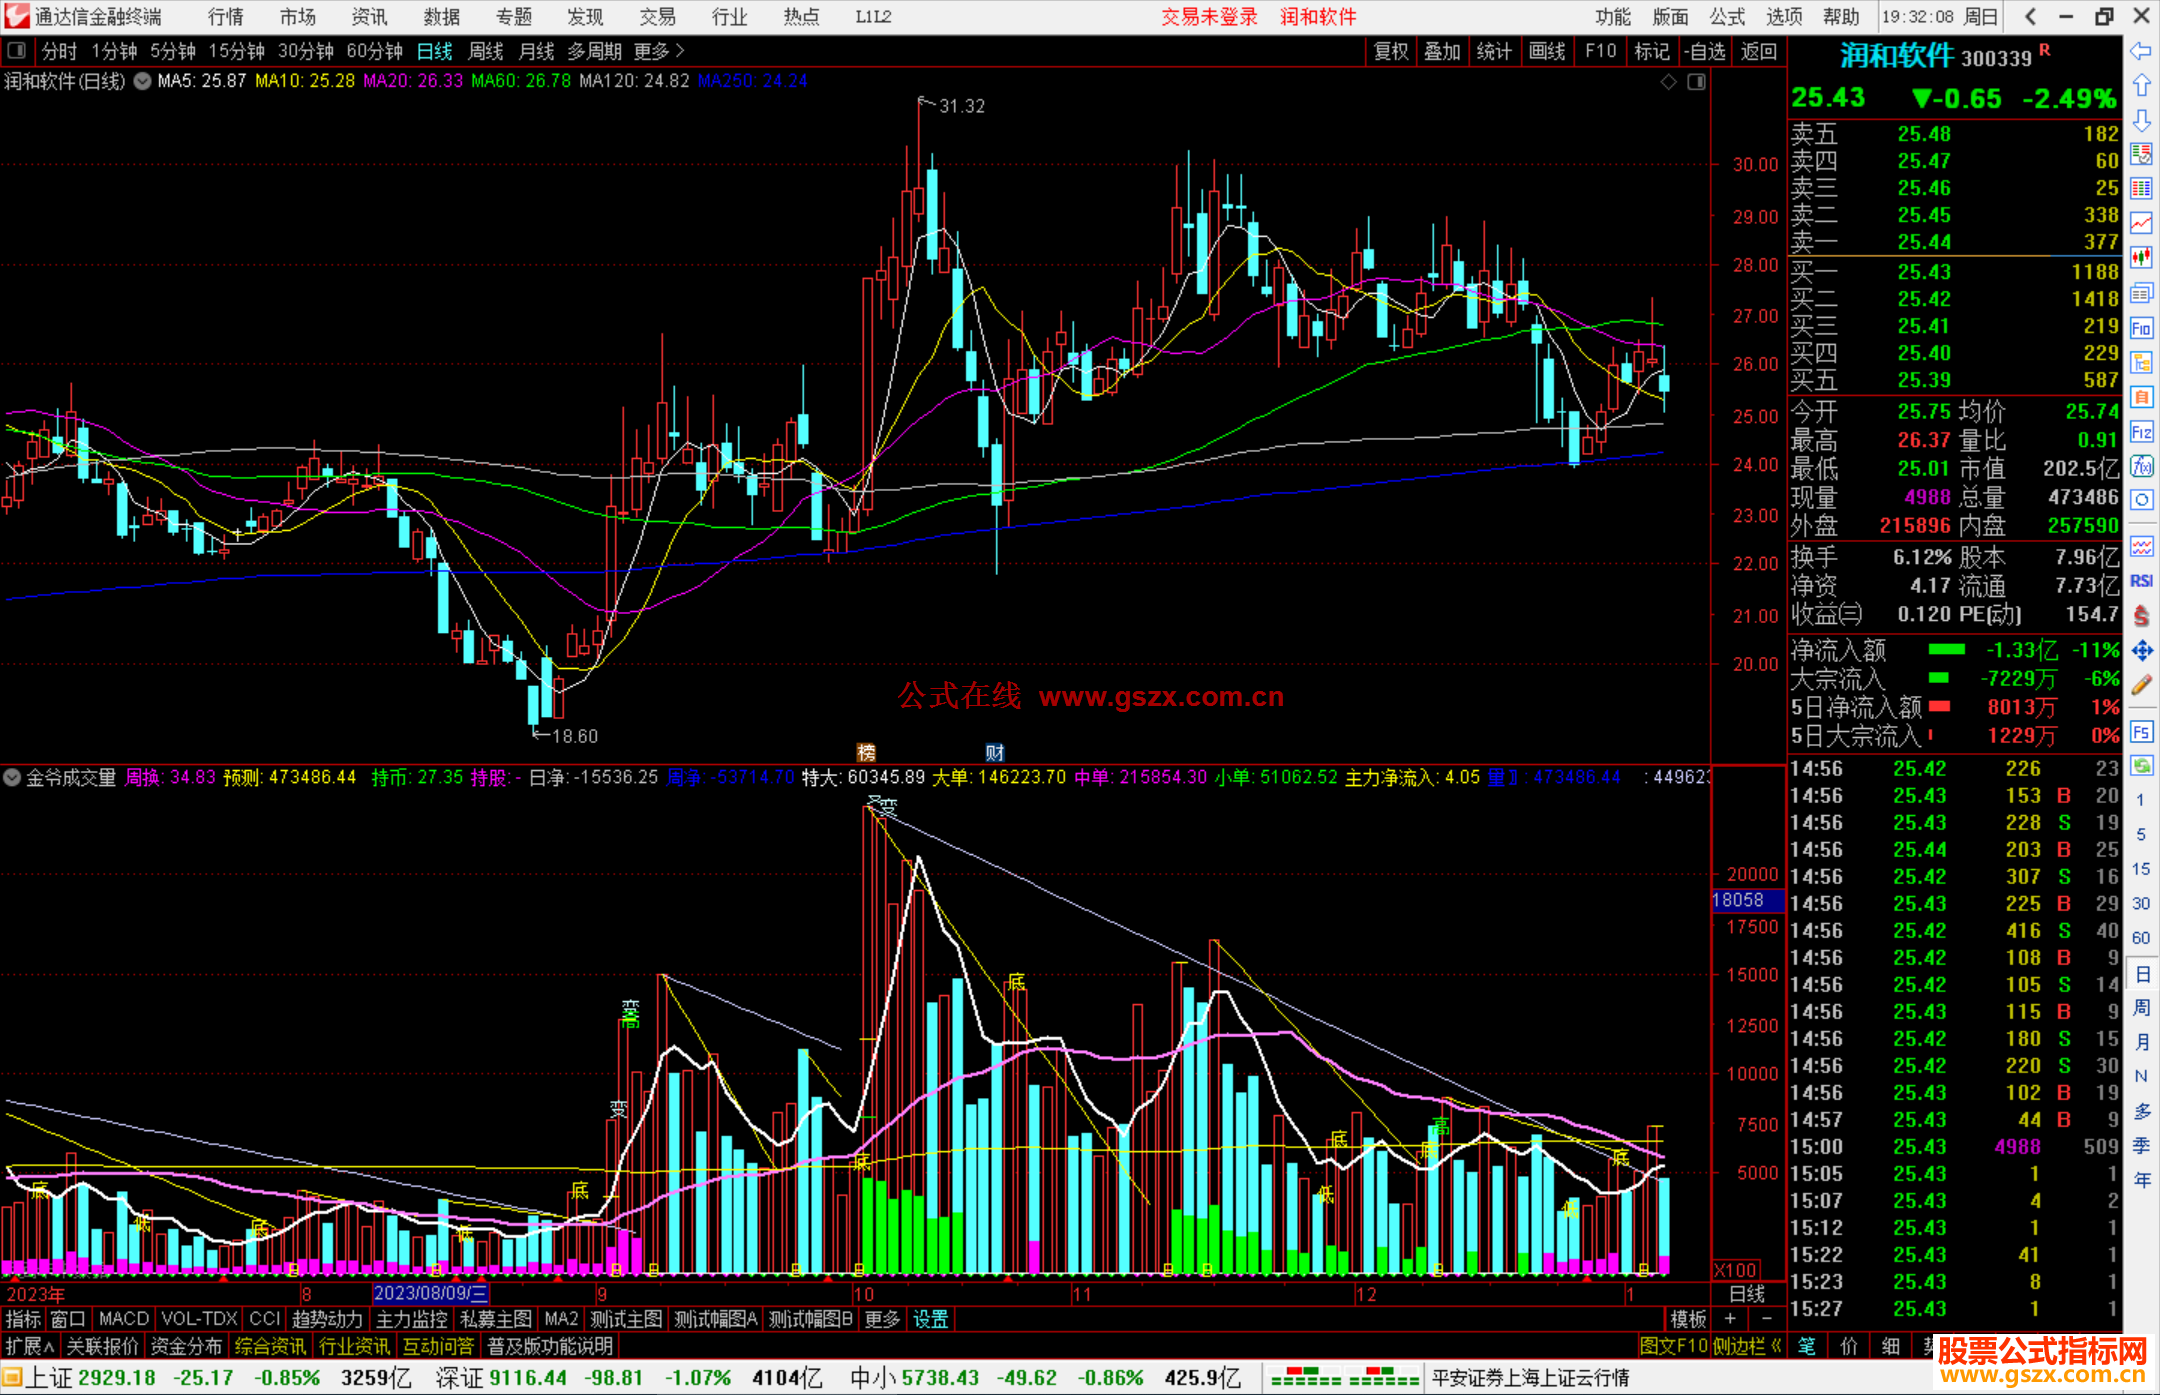
Task: Expand the 金爷成交量 indicator dropdown arrow
Action: tap(12, 777)
